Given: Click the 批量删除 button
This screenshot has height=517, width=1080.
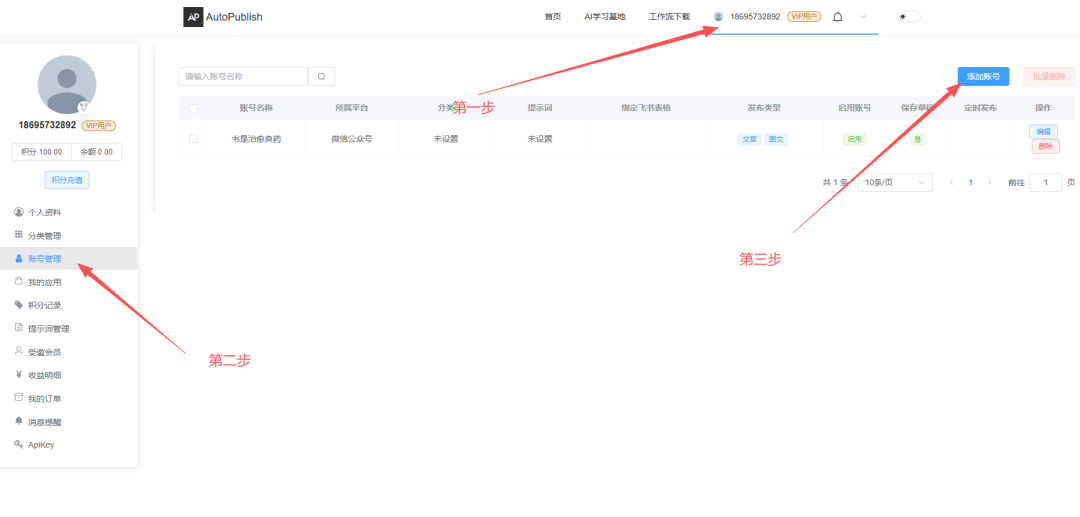Looking at the screenshot, I should pyautogui.click(x=1049, y=76).
